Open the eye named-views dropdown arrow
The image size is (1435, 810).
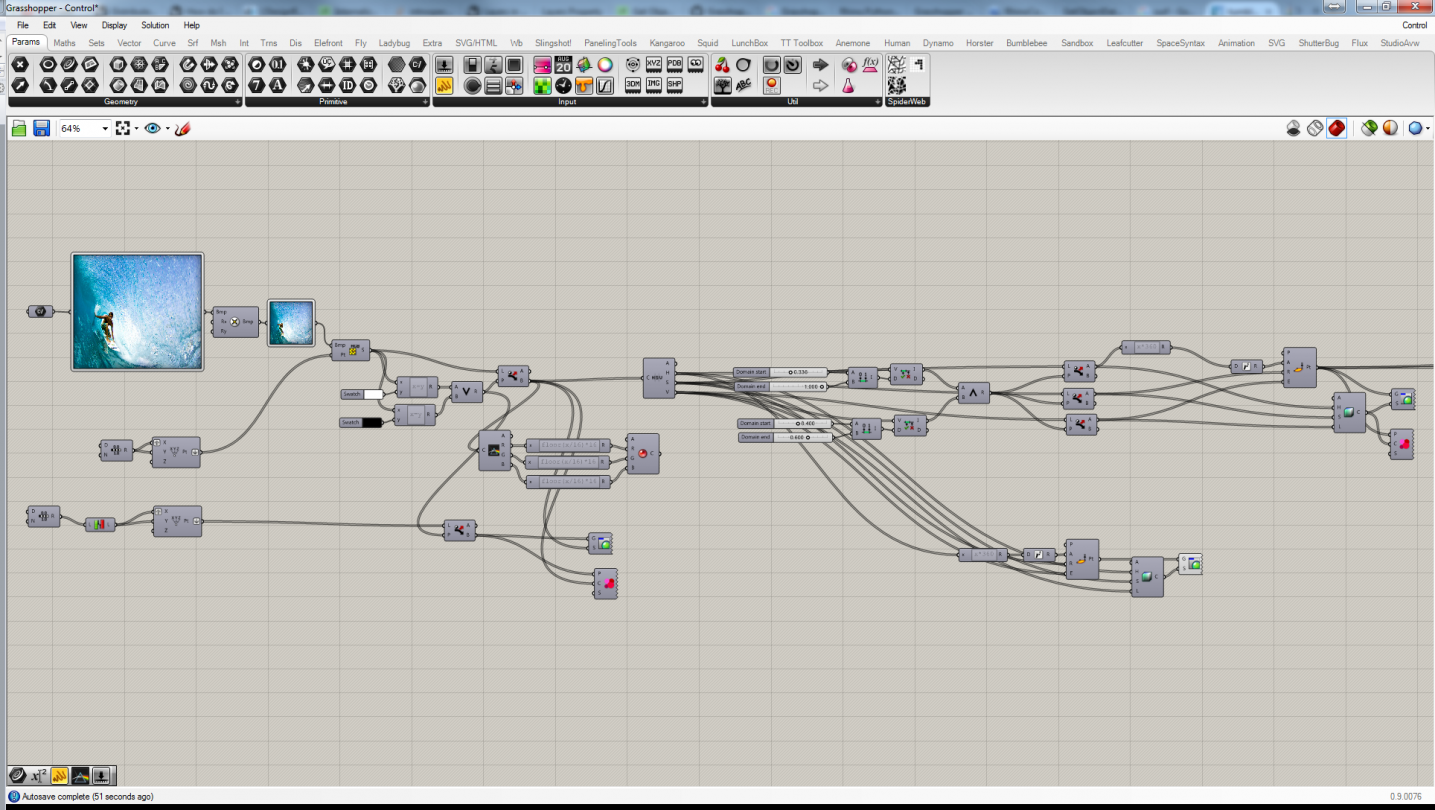(x=167, y=129)
